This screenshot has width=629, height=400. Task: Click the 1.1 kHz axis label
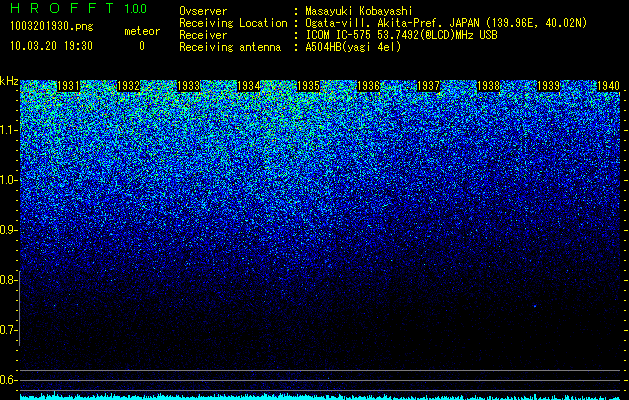pos(8,130)
